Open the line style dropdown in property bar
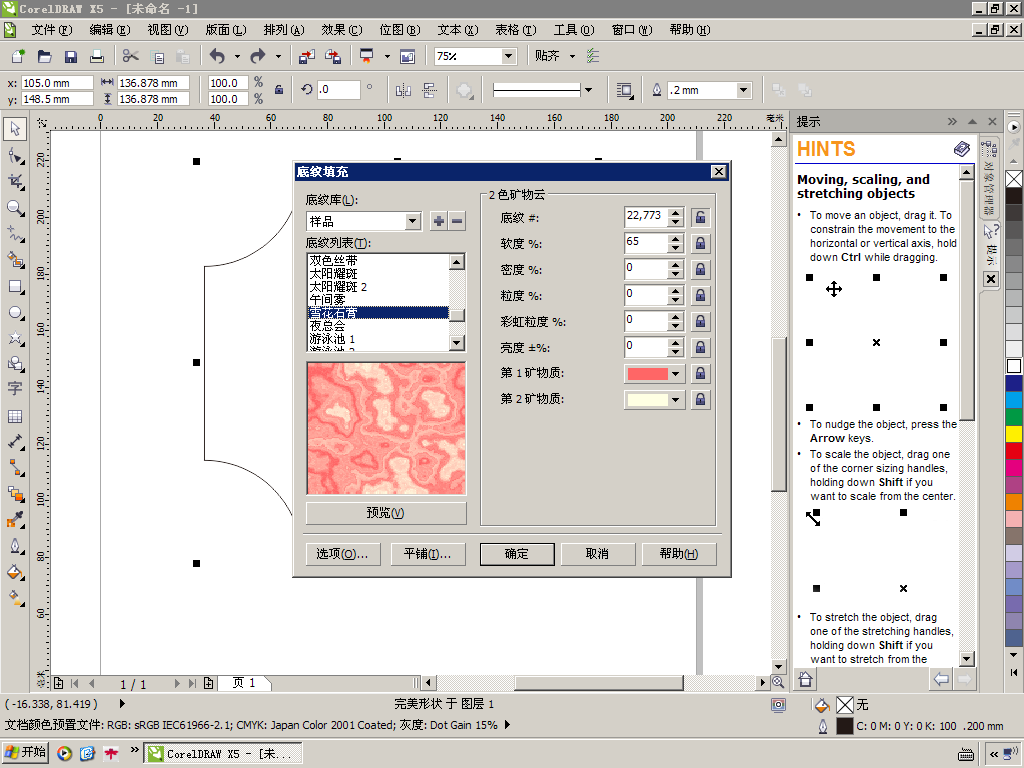Screen dimensions: 1024x768 [588, 90]
